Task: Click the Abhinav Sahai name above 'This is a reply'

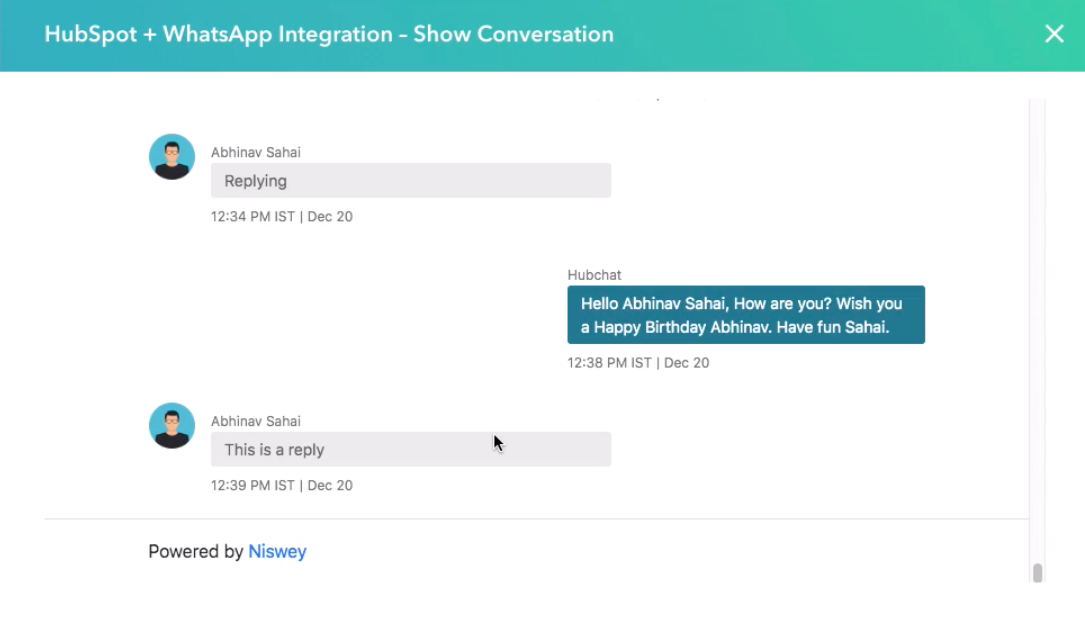Action: click(x=255, y=421)
